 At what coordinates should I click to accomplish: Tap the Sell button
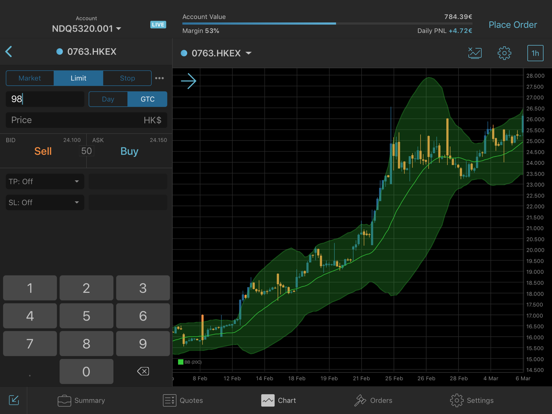(43, 151)
